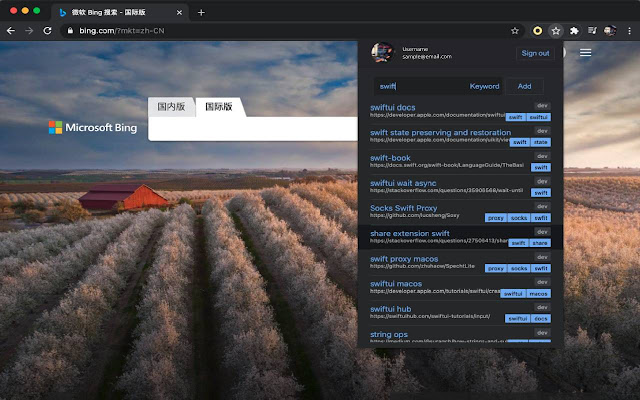Click the browser forward arrow

click(29, 31)
